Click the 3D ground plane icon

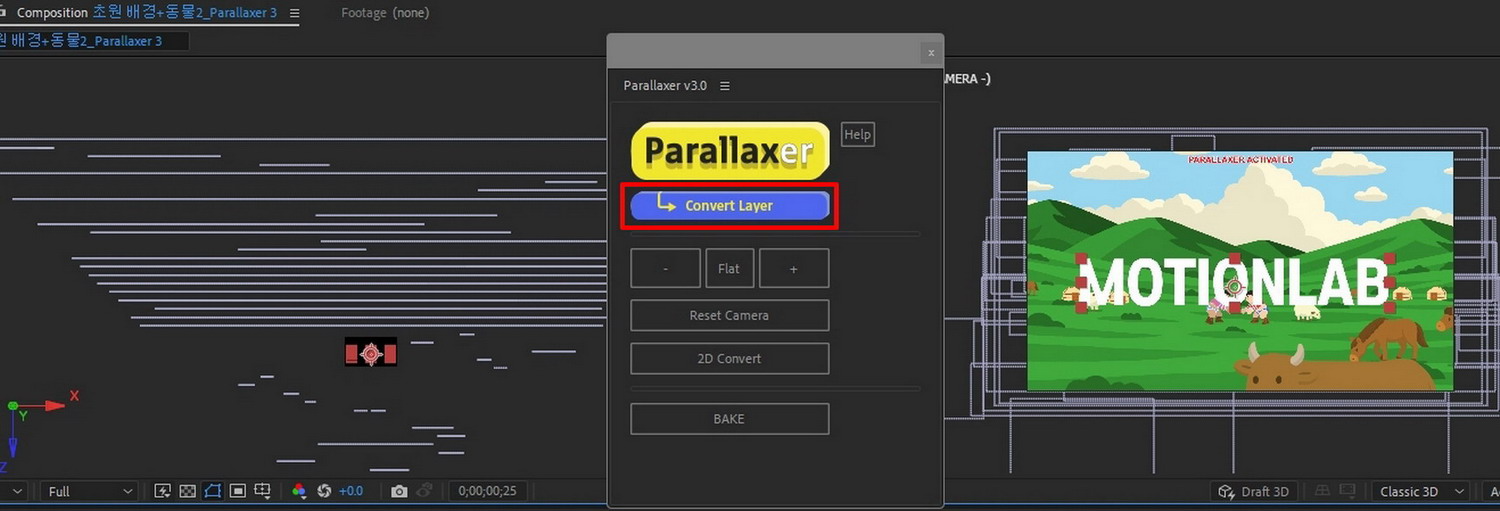1322,491
